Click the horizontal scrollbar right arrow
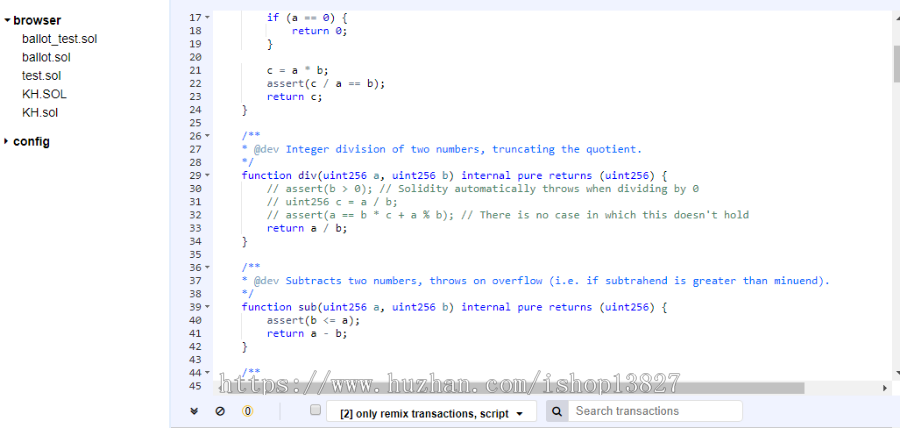The width and height of the screenshot is (900, 428). click(x=885, y=388)
